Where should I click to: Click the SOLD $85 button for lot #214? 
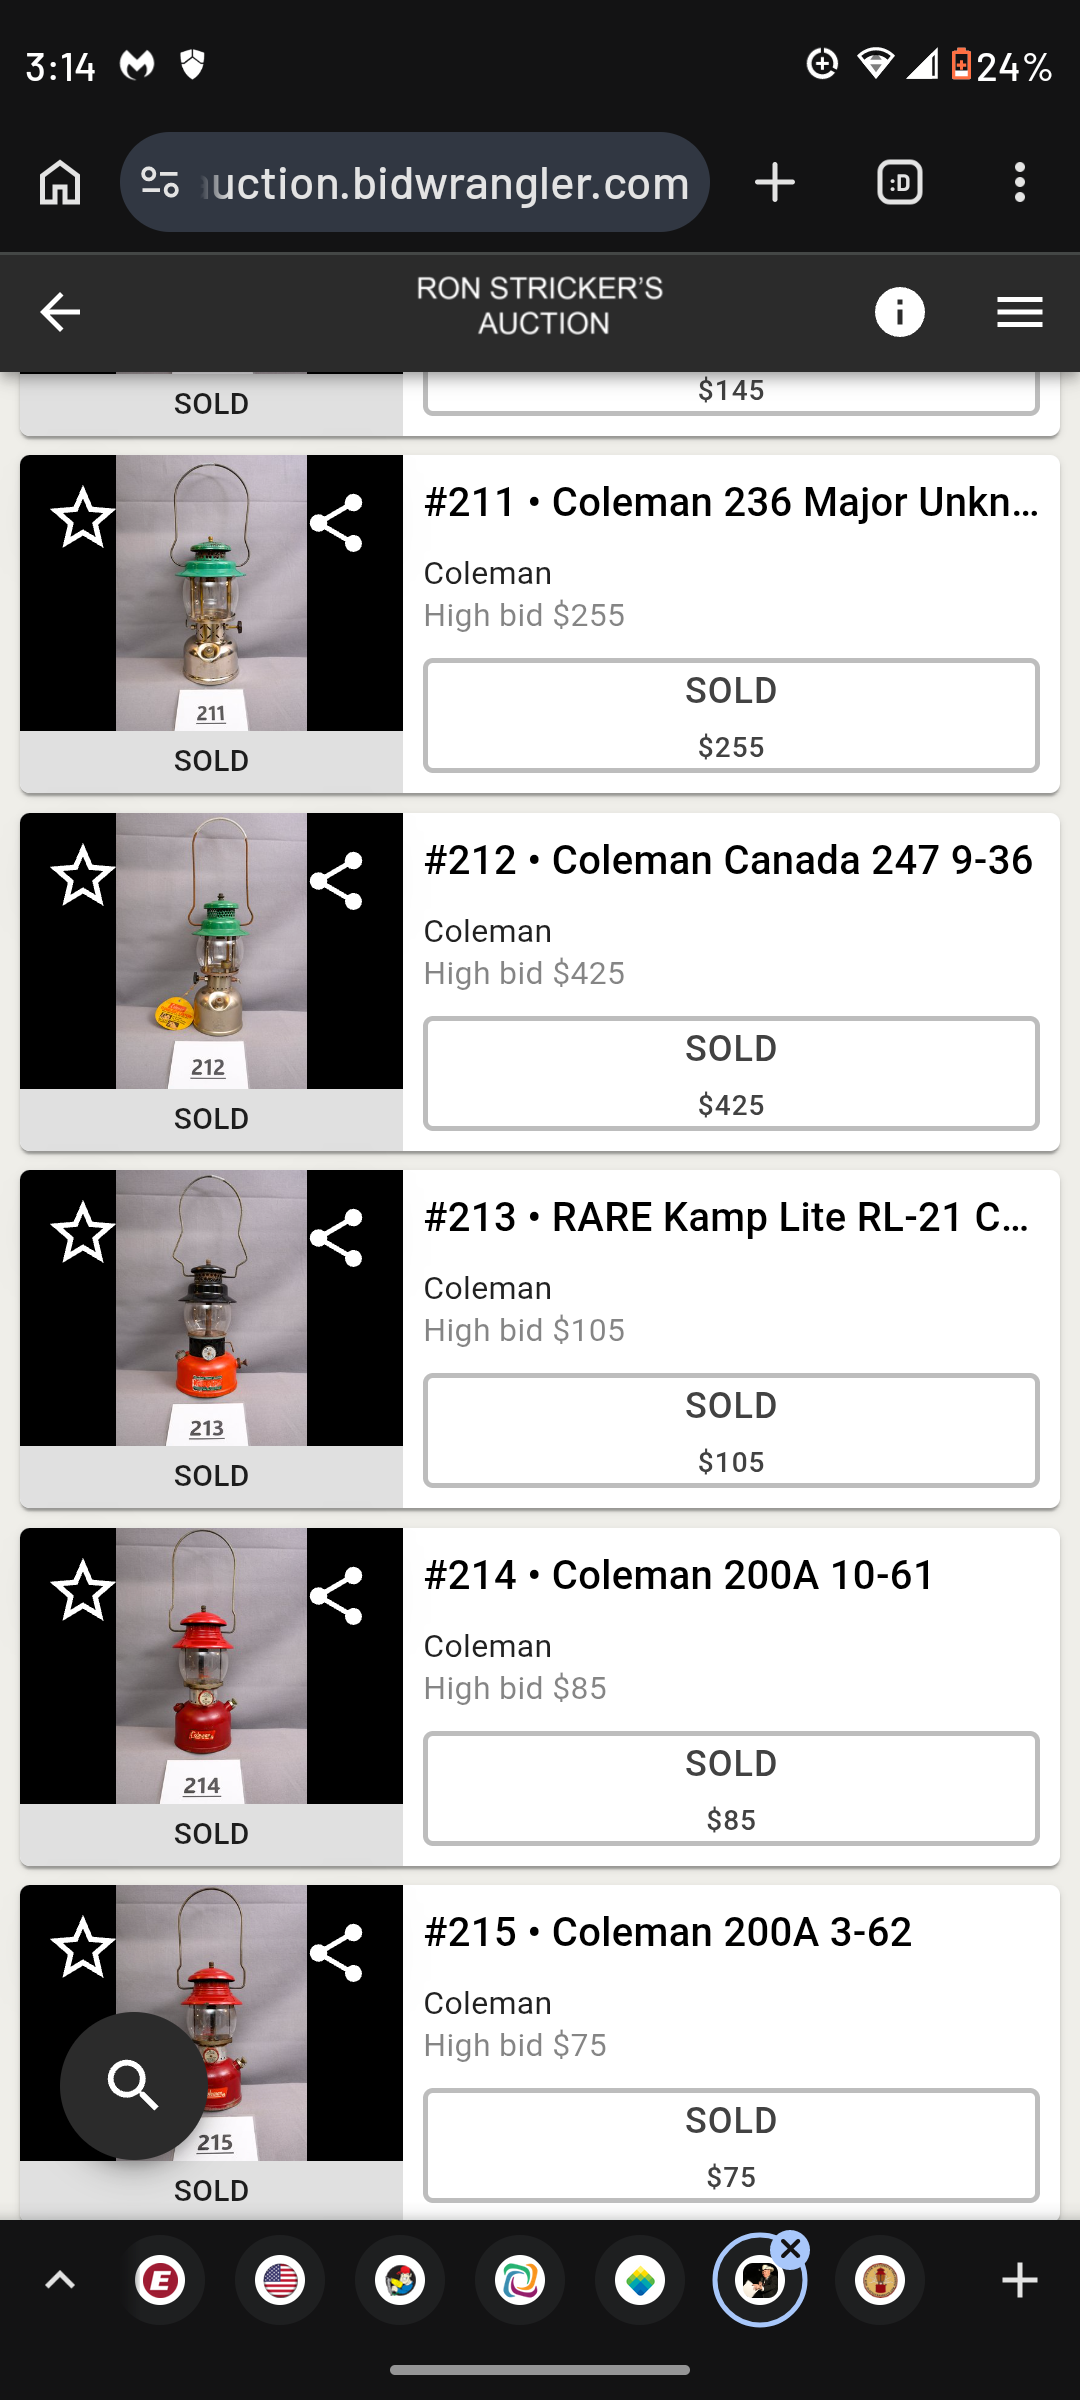[731, 1789]
